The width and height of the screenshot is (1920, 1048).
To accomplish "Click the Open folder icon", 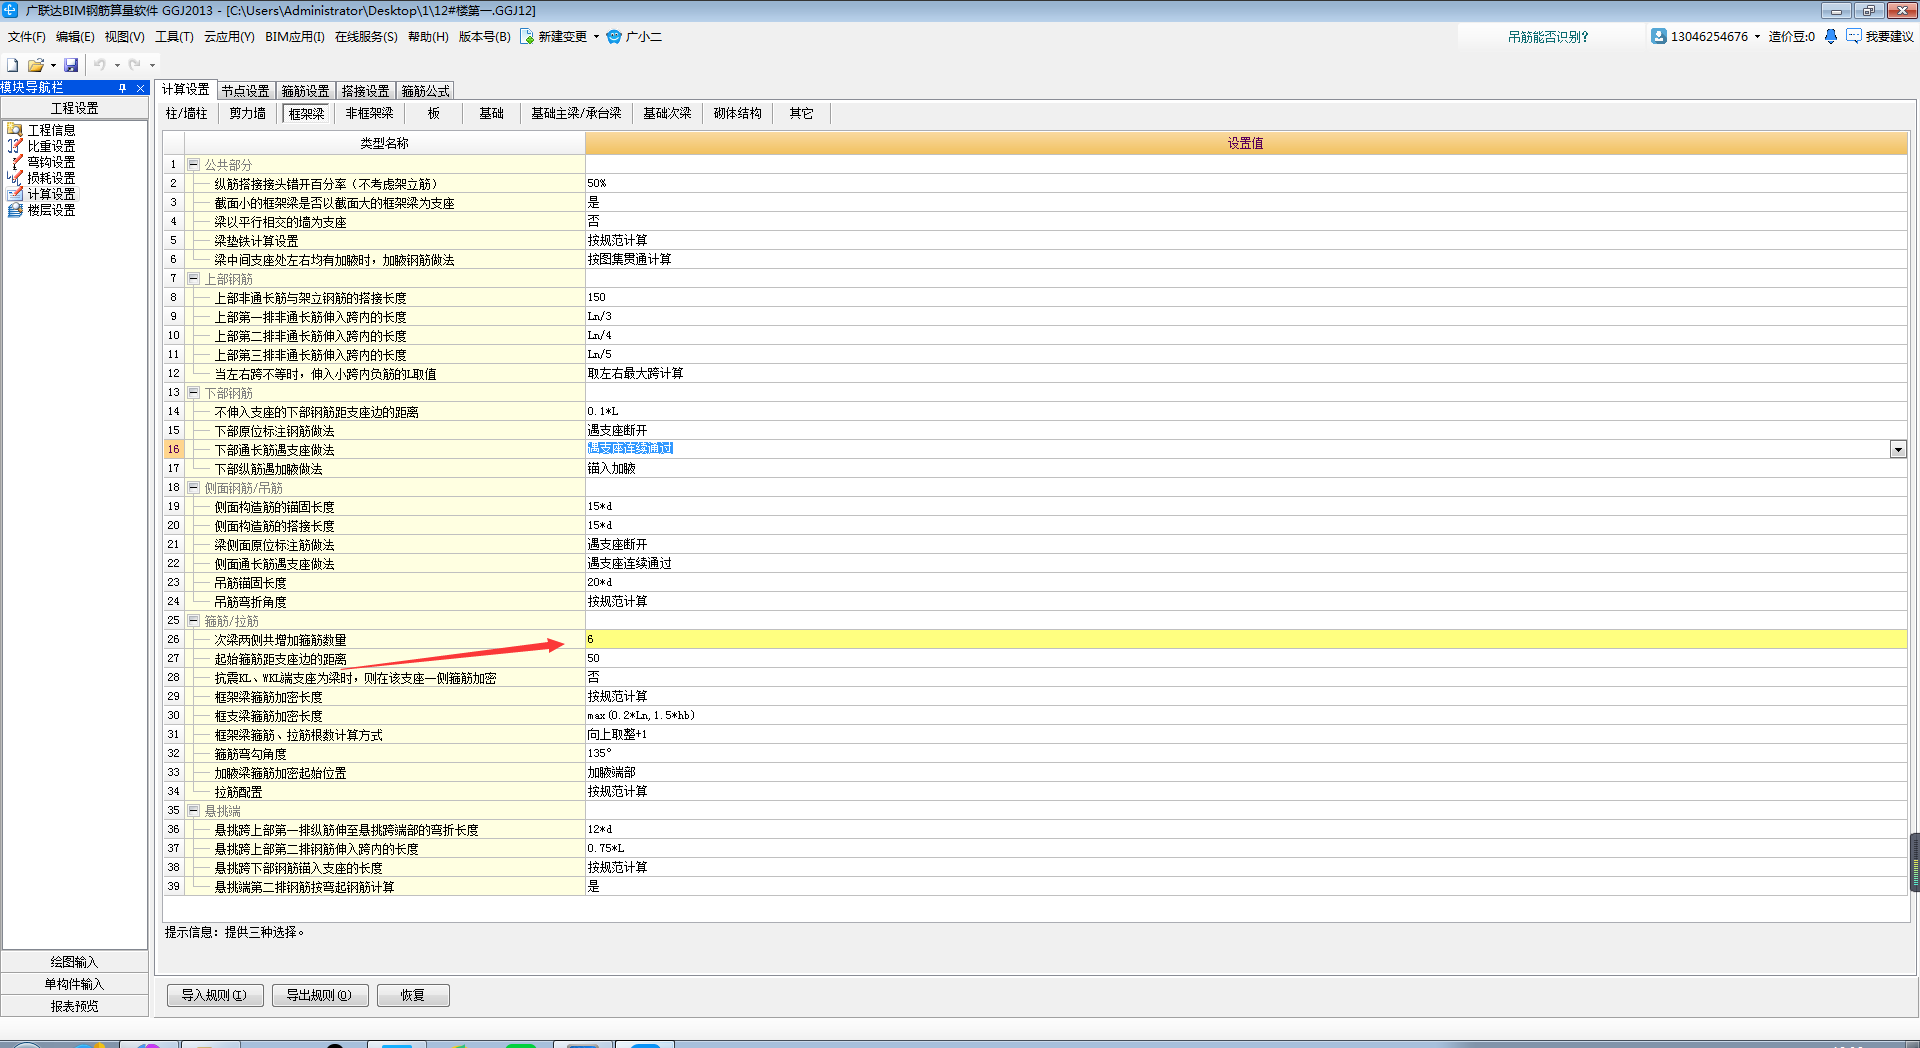I will click(x=35, y=65).
